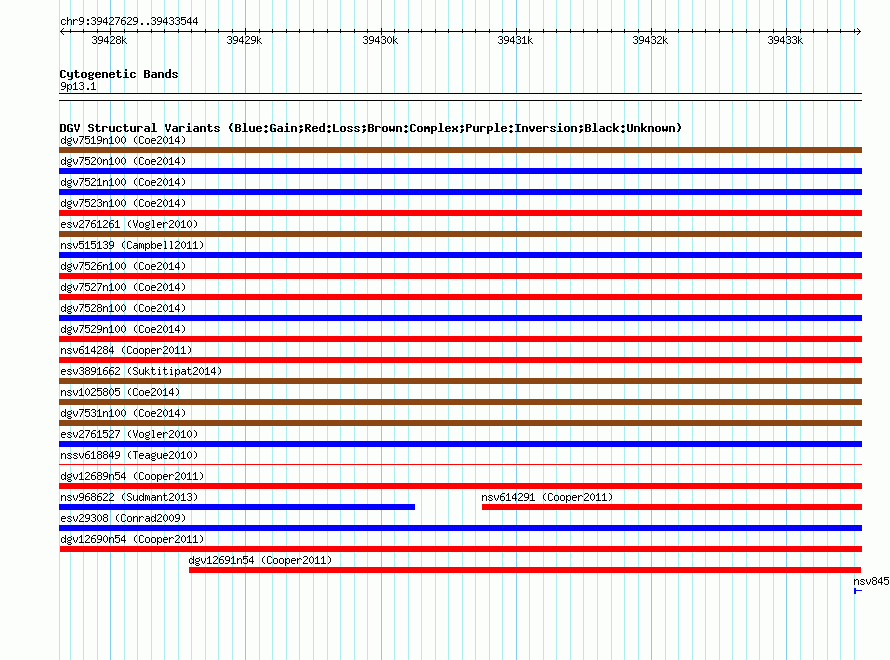890x660 pixels.
Task: Click the thin red line under nssv618849
Action: click(x=460, y=464)
